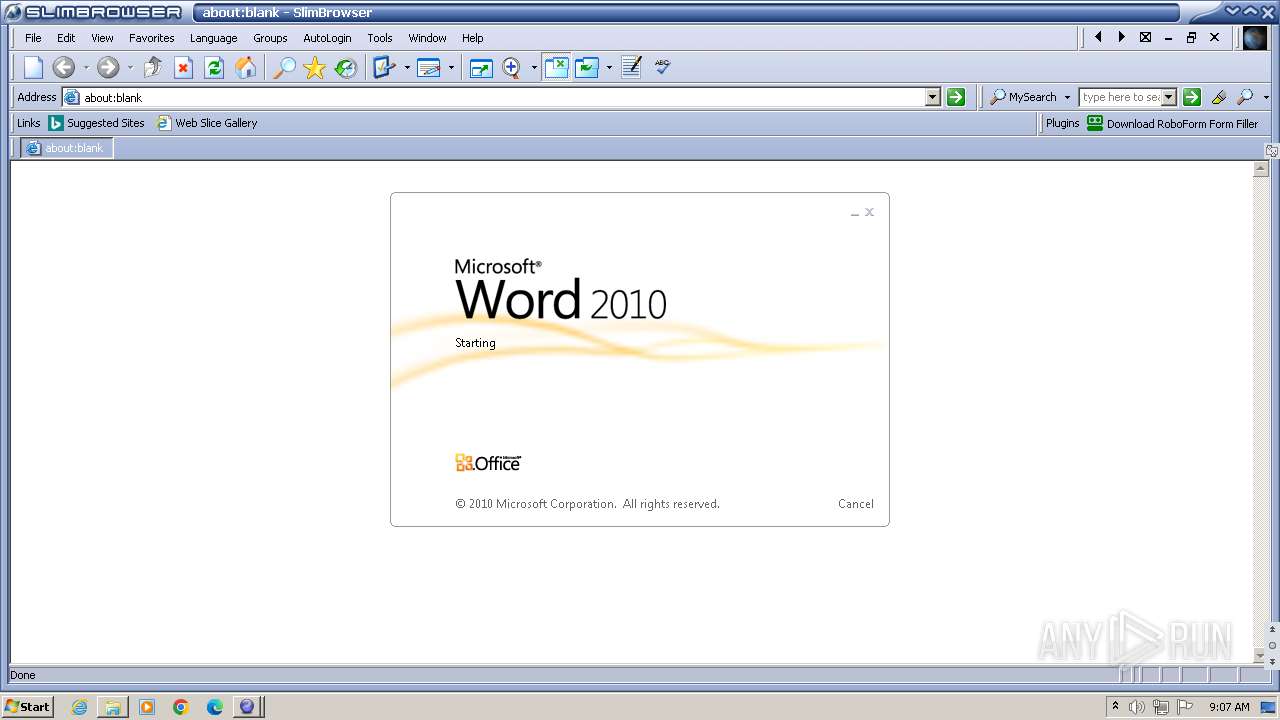The width and height of the screenshot is (1280, 720).
Task: Click the Search magnifier toolbar icon
Action: click(x=285, y=67)
